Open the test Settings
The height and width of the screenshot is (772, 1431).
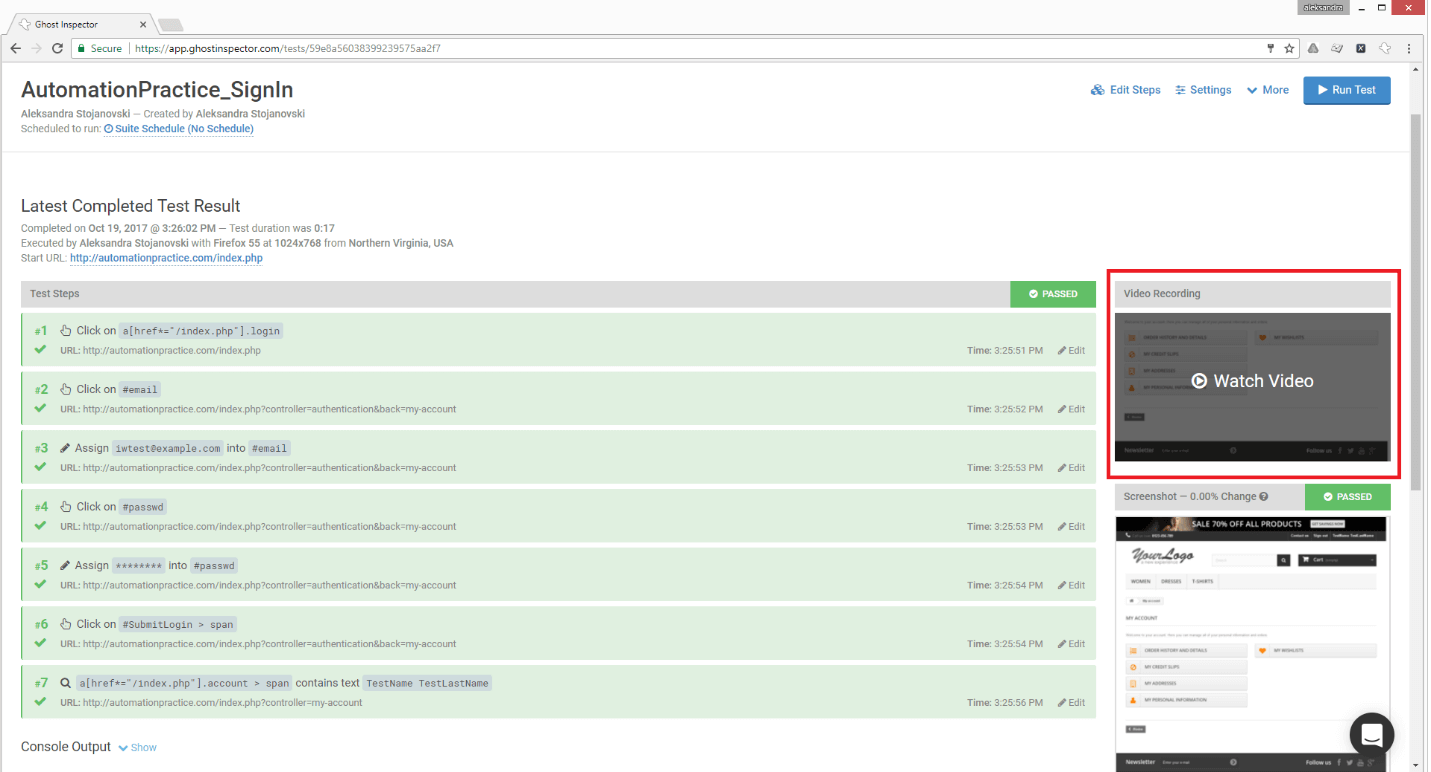[x=1204, y=90]
